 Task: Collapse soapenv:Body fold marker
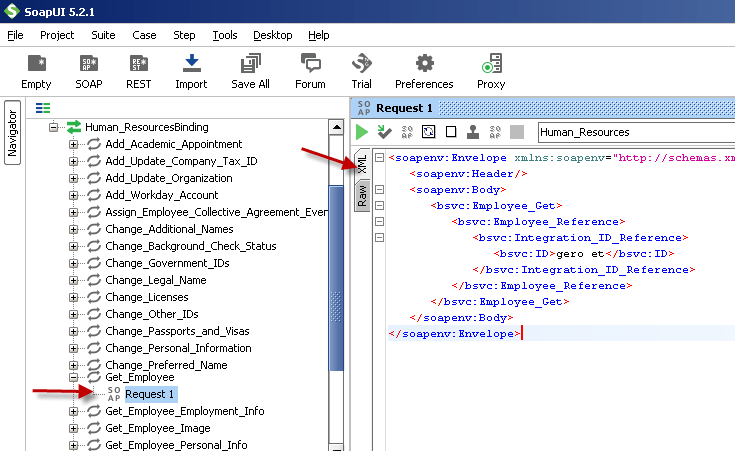coord(380,189)
